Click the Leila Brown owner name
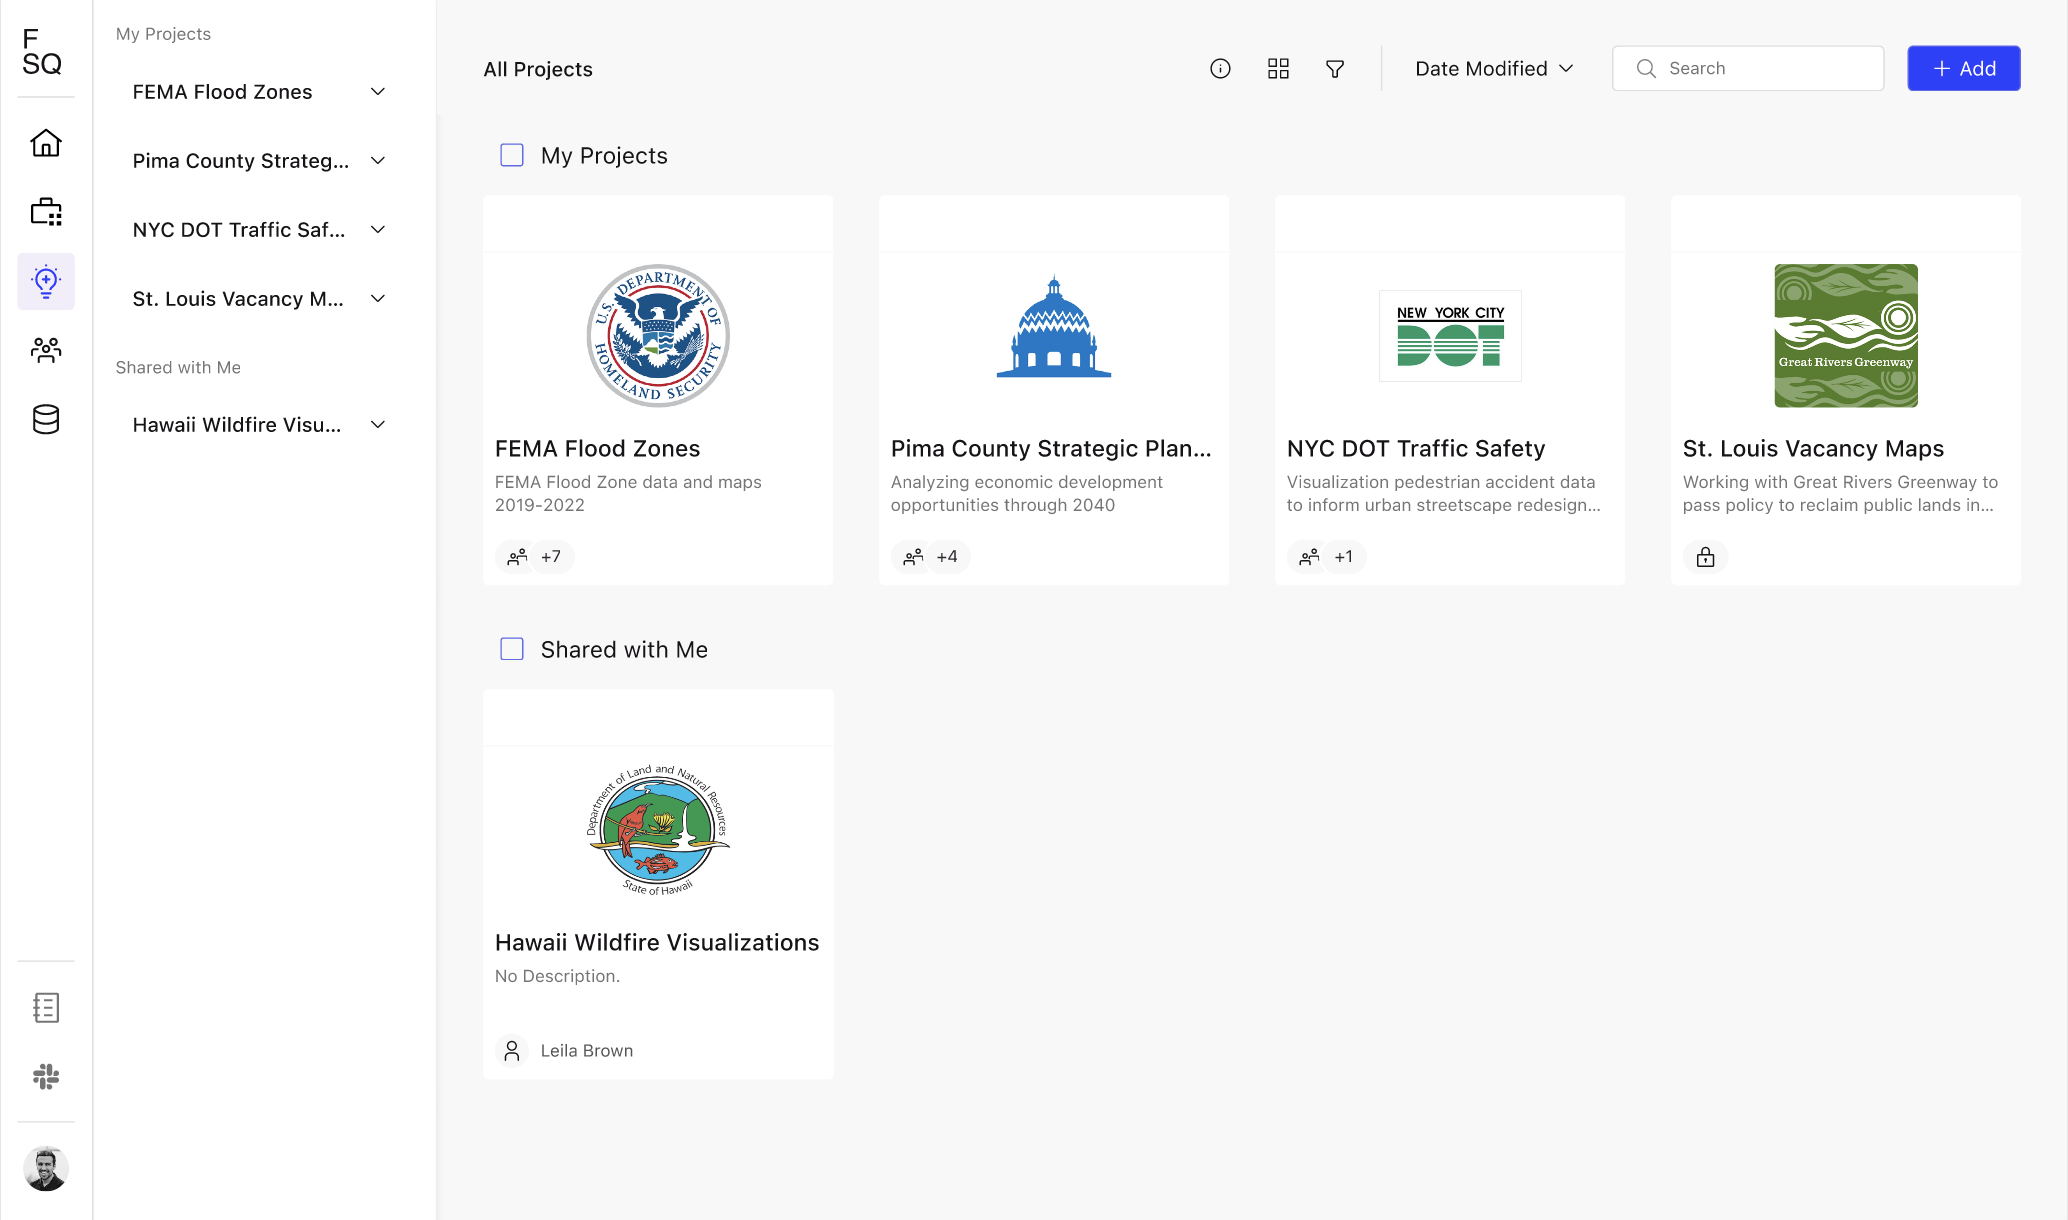Viewport: 2068px width, 1220px height. click(587, 1051)
